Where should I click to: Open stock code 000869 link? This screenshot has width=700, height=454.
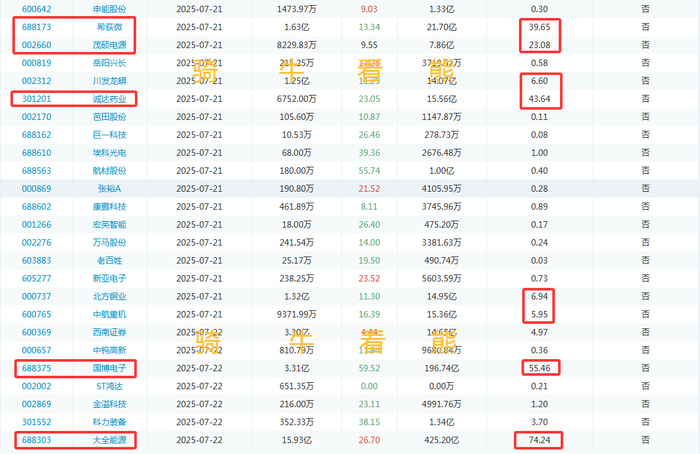(x=37, y=189)
